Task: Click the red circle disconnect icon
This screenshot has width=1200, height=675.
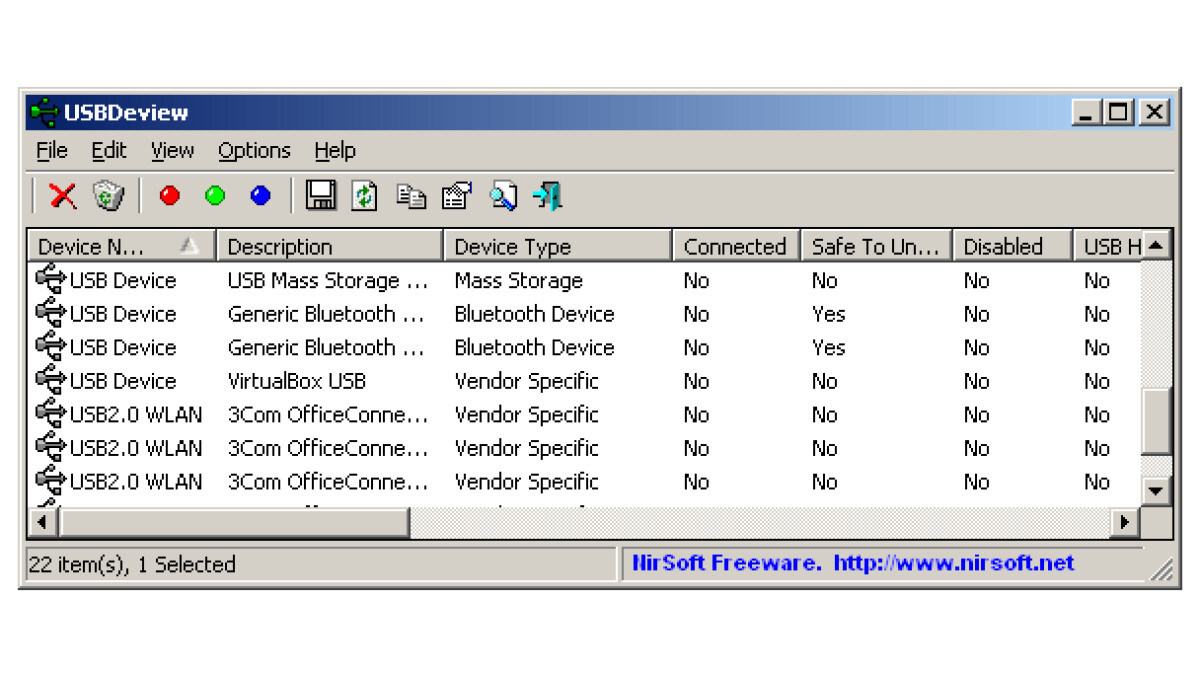Action: pos(169,196)
